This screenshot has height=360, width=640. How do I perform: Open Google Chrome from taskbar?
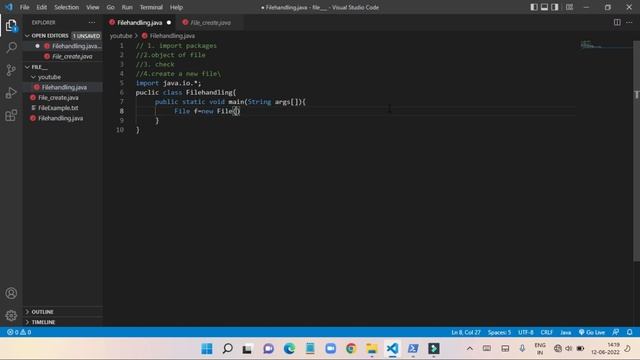point(351,349)
